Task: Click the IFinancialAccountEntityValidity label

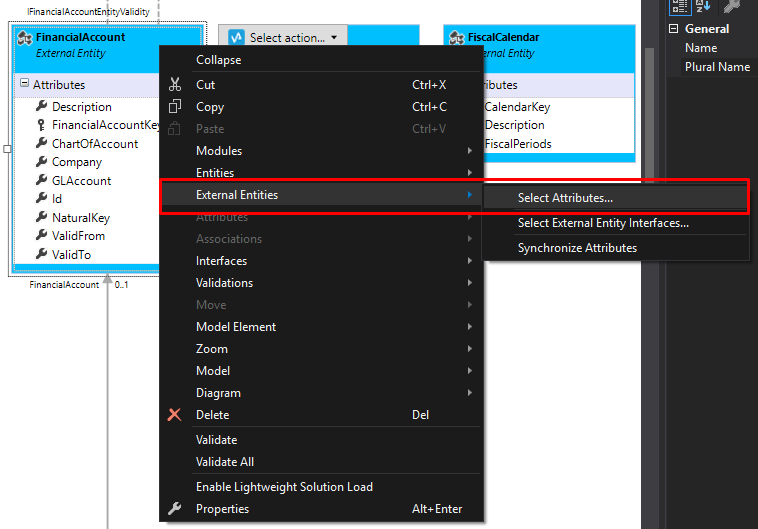Action: pyautogui.click(x=88, y=12)
